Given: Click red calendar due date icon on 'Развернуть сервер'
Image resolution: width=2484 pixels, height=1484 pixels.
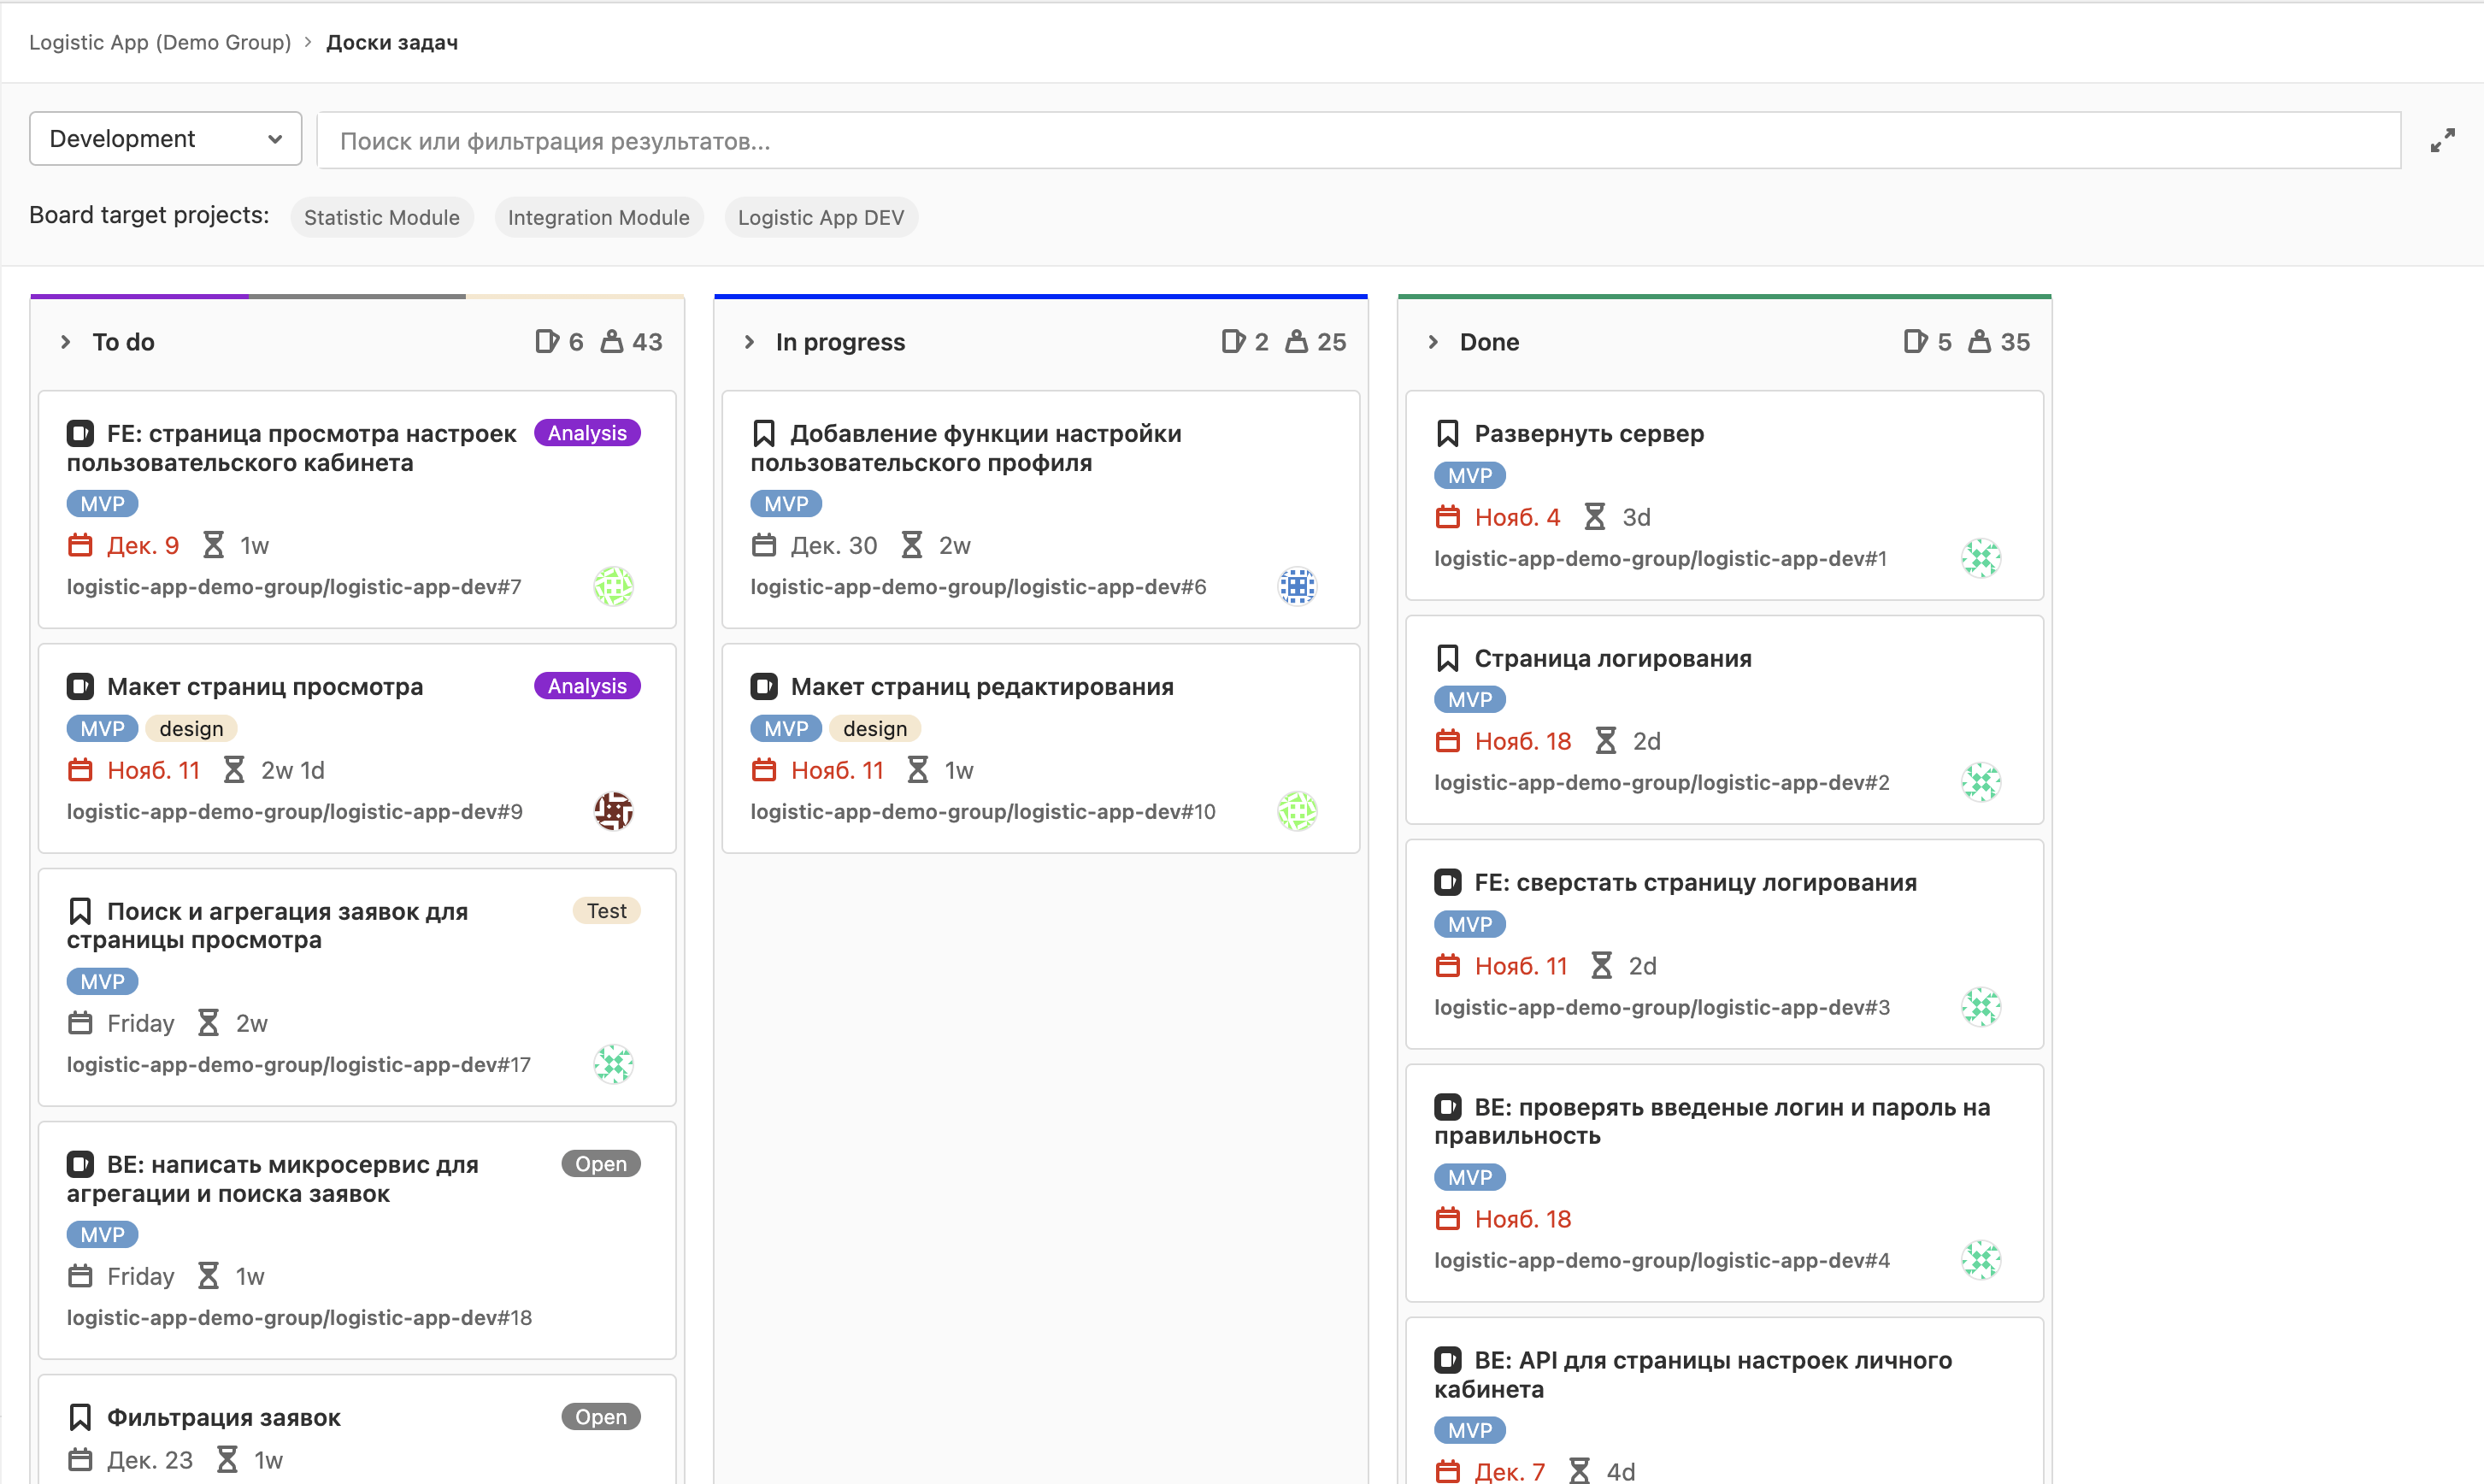Looking at the screenshot, I should coord(1447,517).
